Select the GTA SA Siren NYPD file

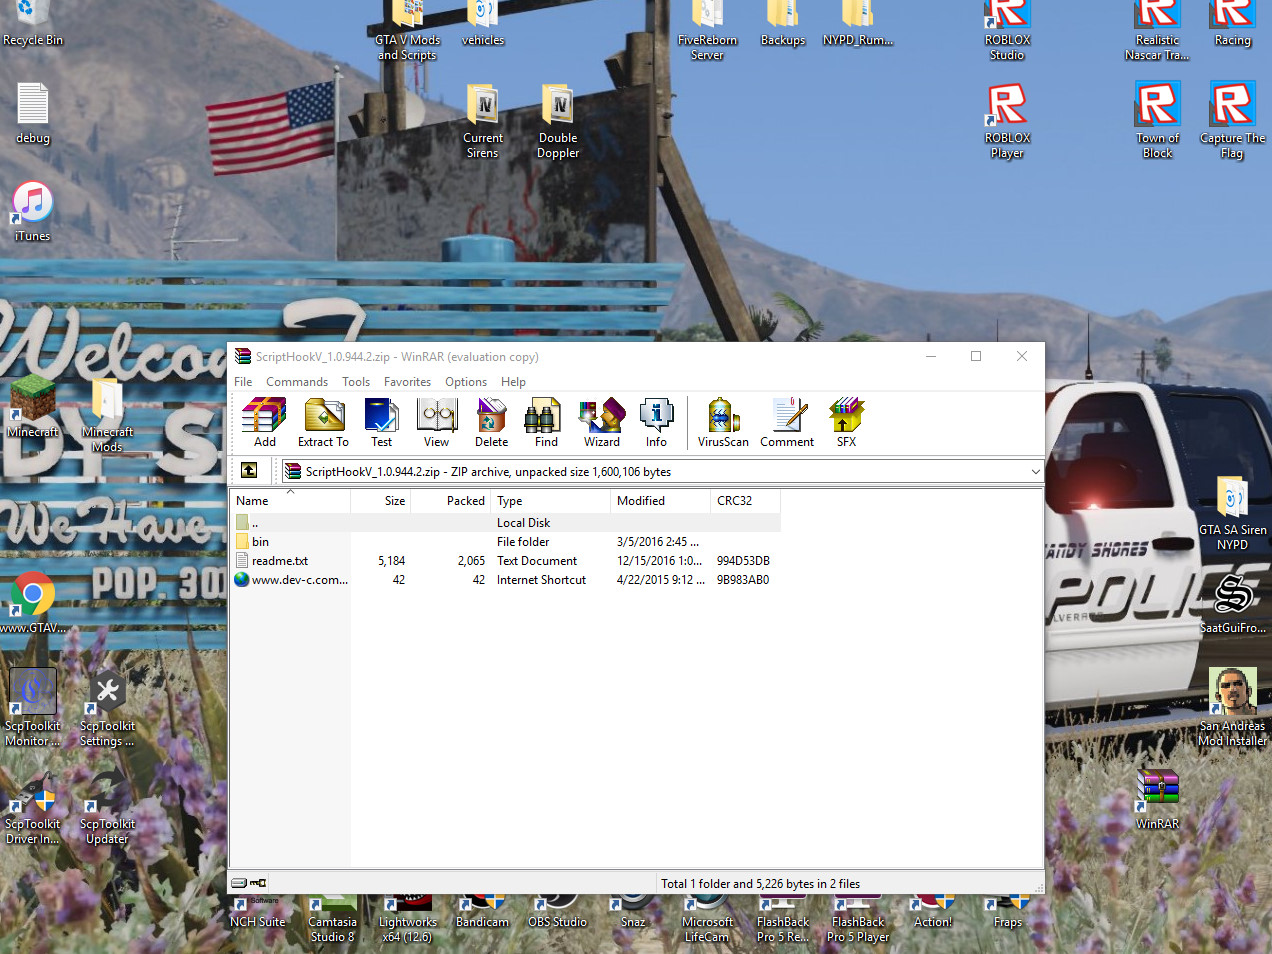tap(1232, 513)
